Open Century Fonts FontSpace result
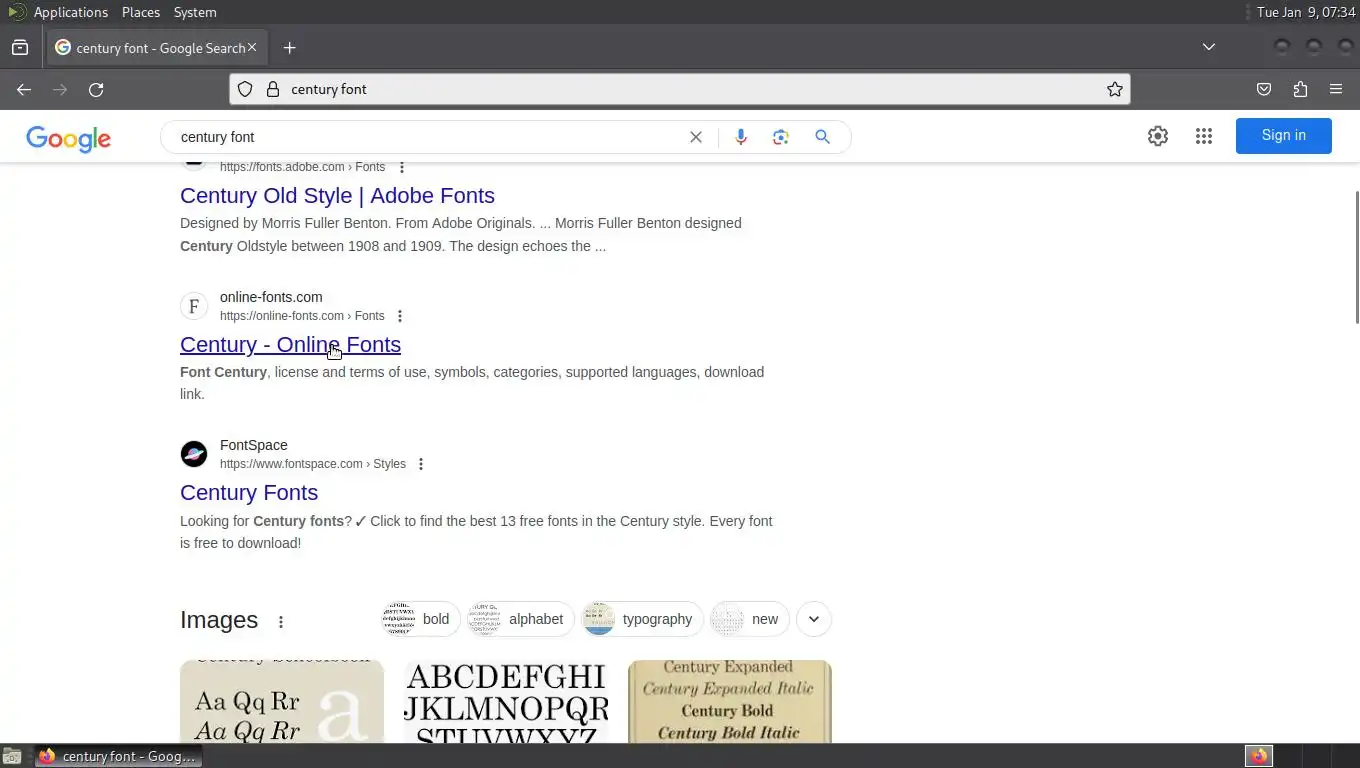Viewport: 1360px width, 768px height. [x=249, y=492]
